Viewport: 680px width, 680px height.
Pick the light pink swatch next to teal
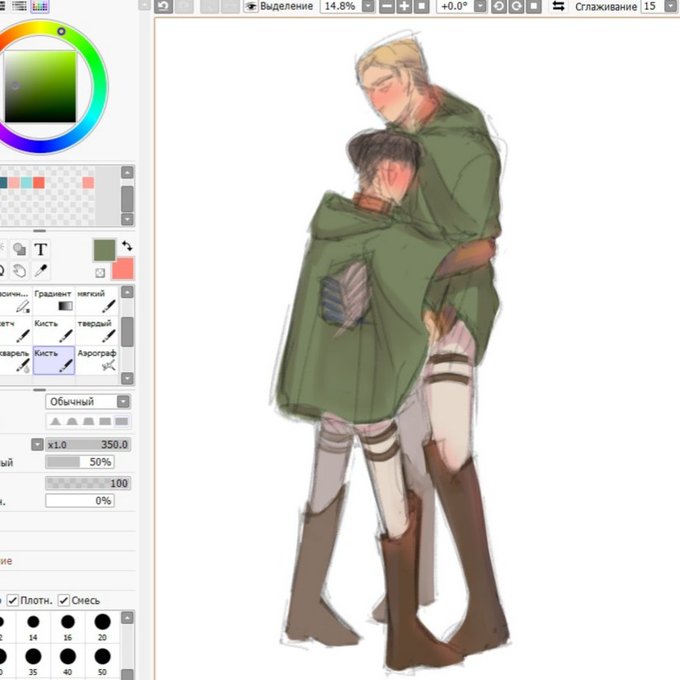[x=14, y=183]
